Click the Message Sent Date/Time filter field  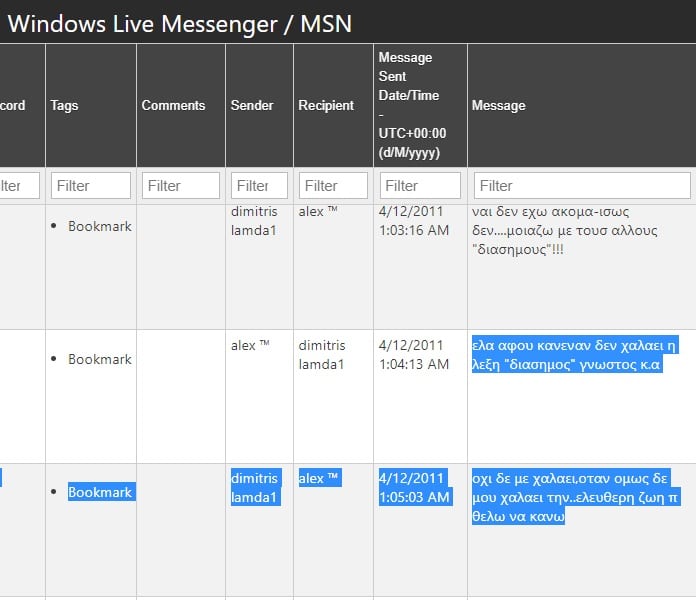point(420,186)
